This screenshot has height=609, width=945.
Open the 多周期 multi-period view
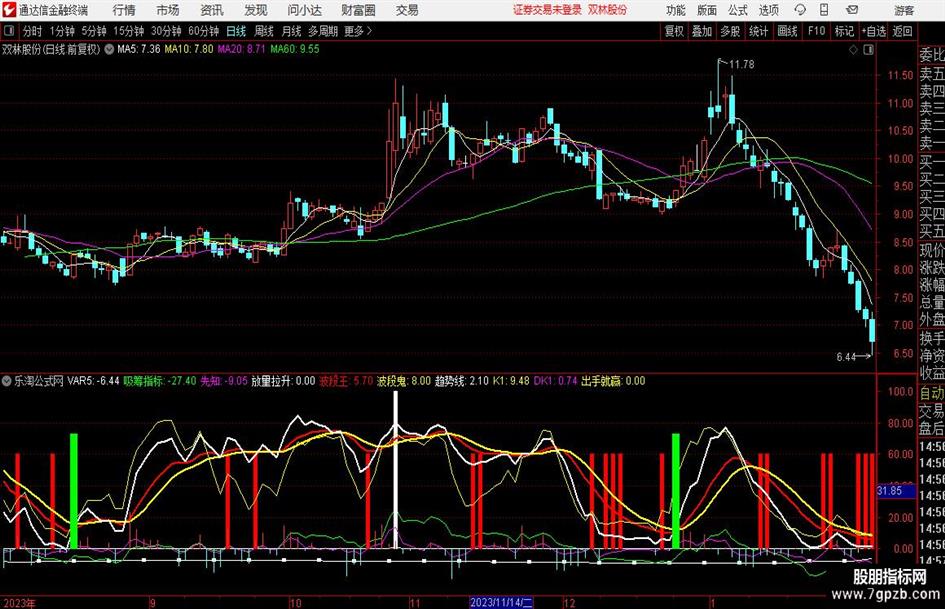323,31
